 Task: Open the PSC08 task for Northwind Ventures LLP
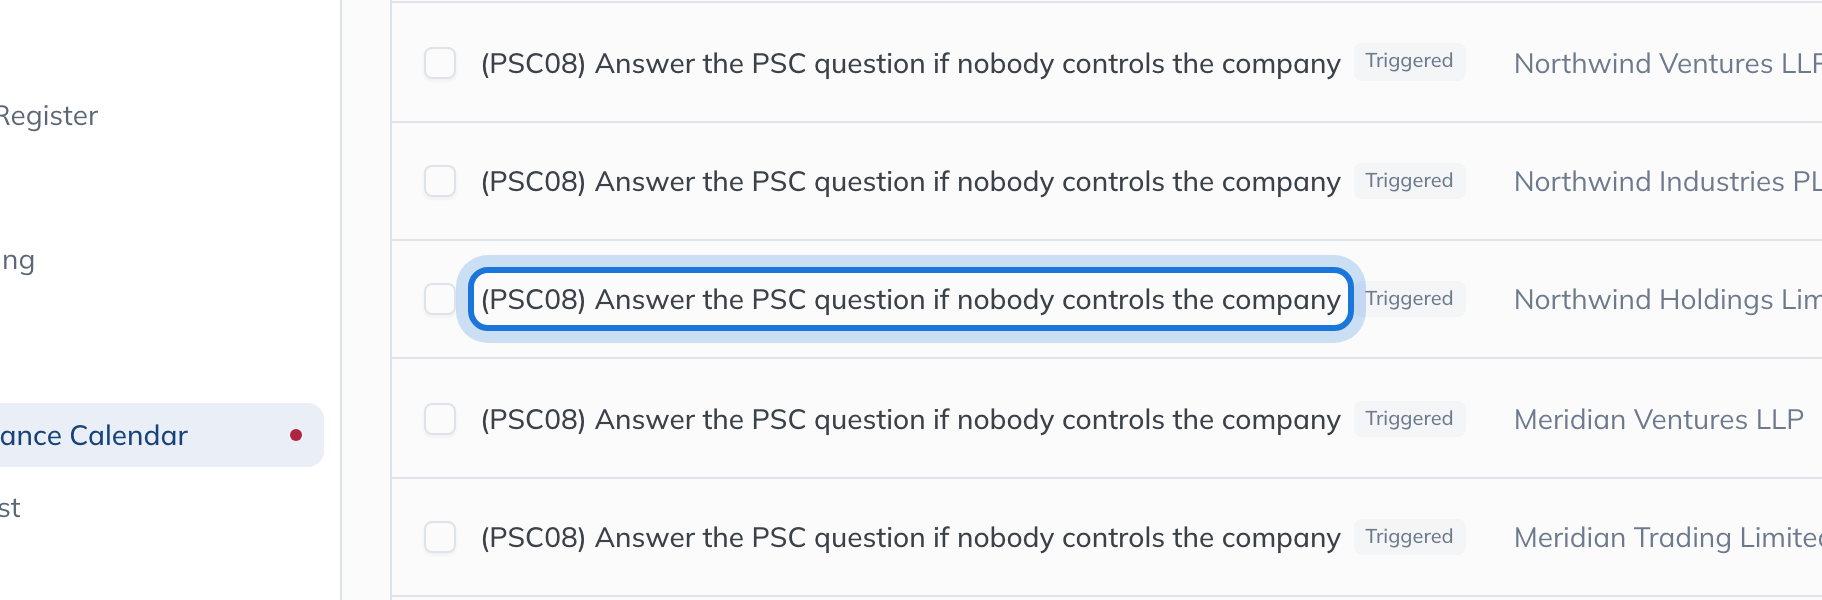tap(910, 63)
